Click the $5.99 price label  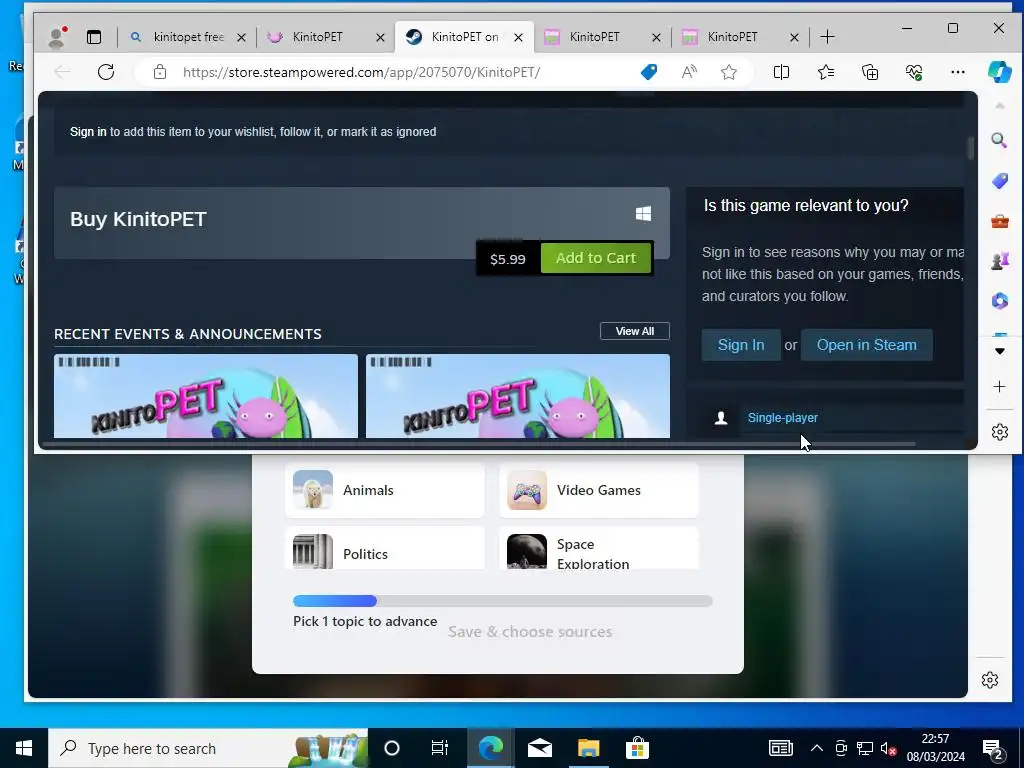[x=507, y=259]
